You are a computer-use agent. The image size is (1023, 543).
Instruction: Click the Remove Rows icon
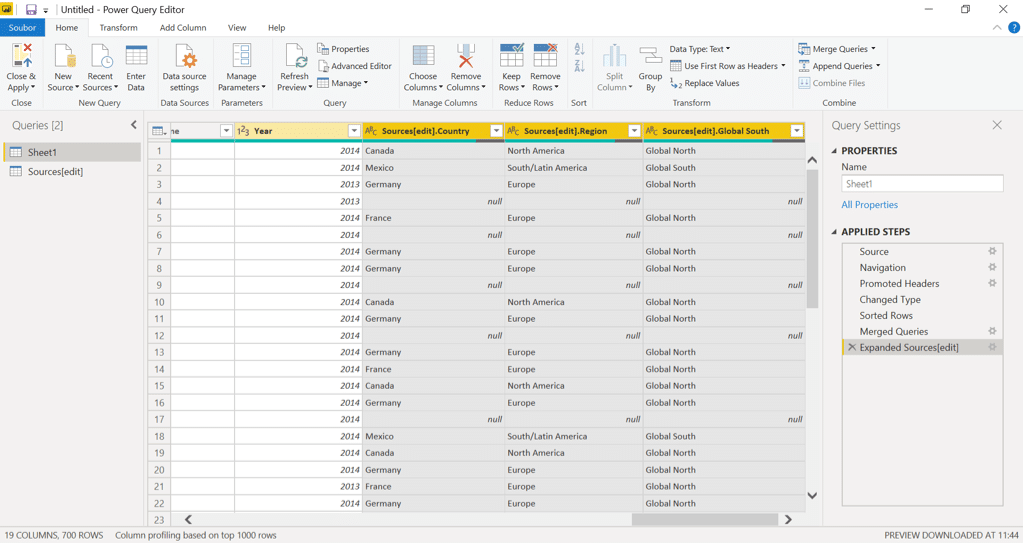coord(545,56)
